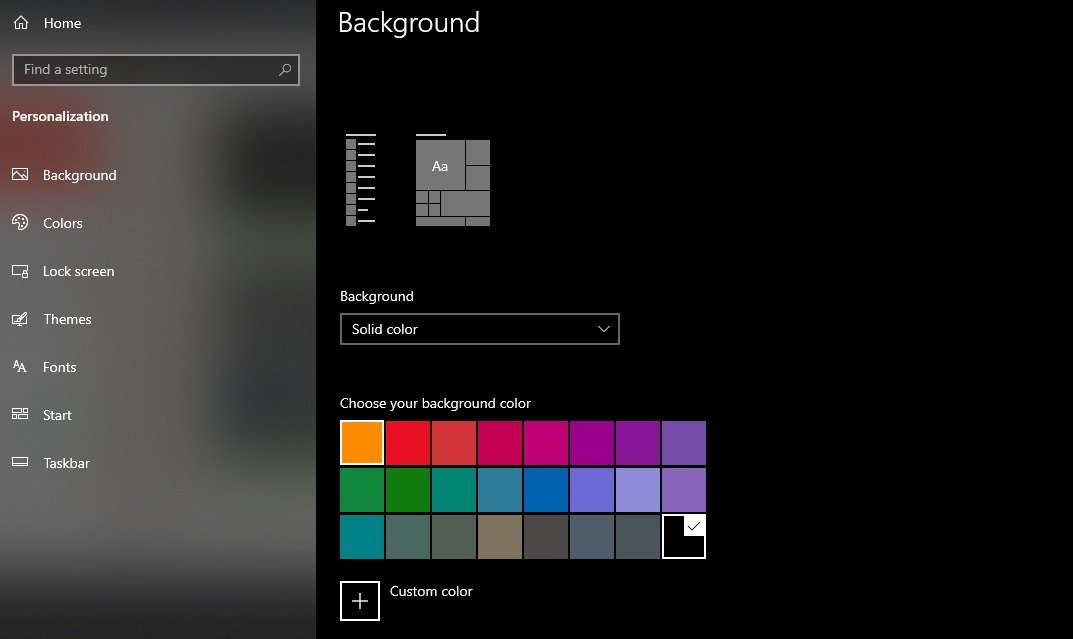Focus the Find a setting search box

point(147,70)
